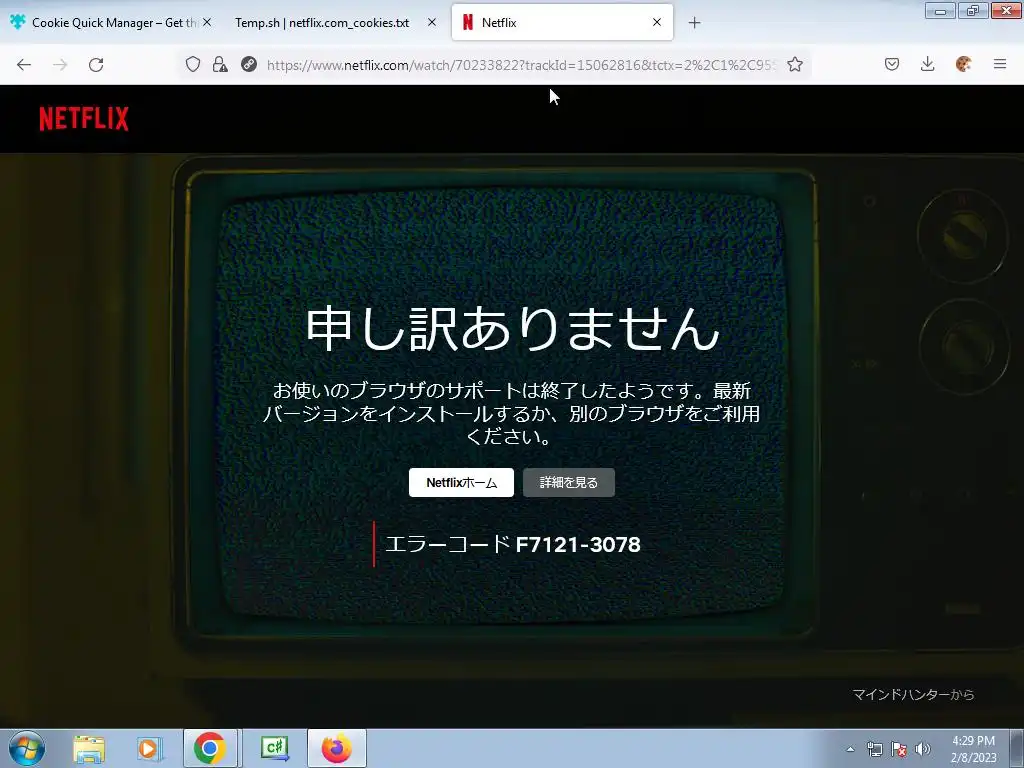The height and width of the screenshot is (768, 1024).
Task: Click the Firefox taskbar icon
Action: pos(336,748)
